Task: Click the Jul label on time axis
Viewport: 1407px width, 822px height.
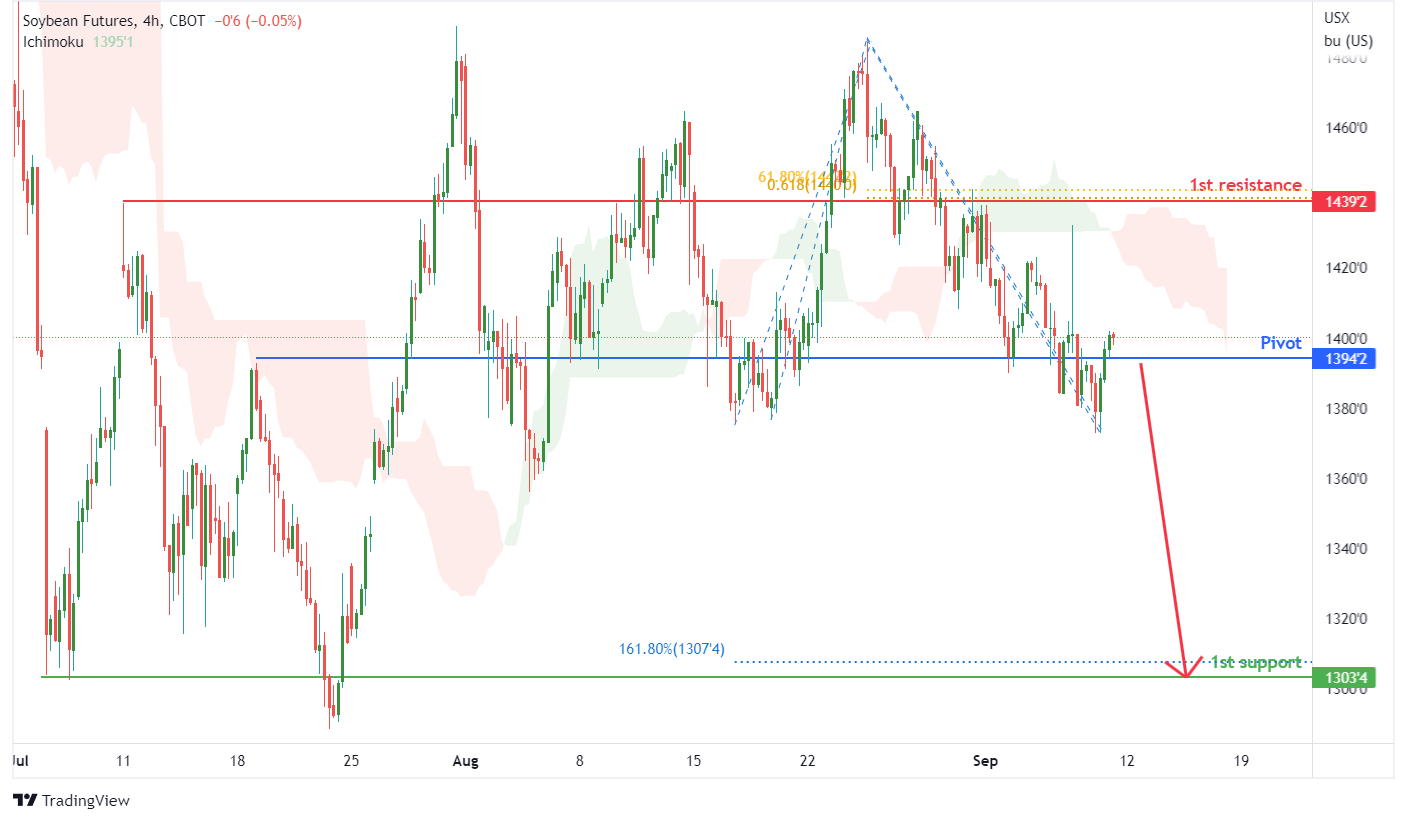Action: click(18, 761)
